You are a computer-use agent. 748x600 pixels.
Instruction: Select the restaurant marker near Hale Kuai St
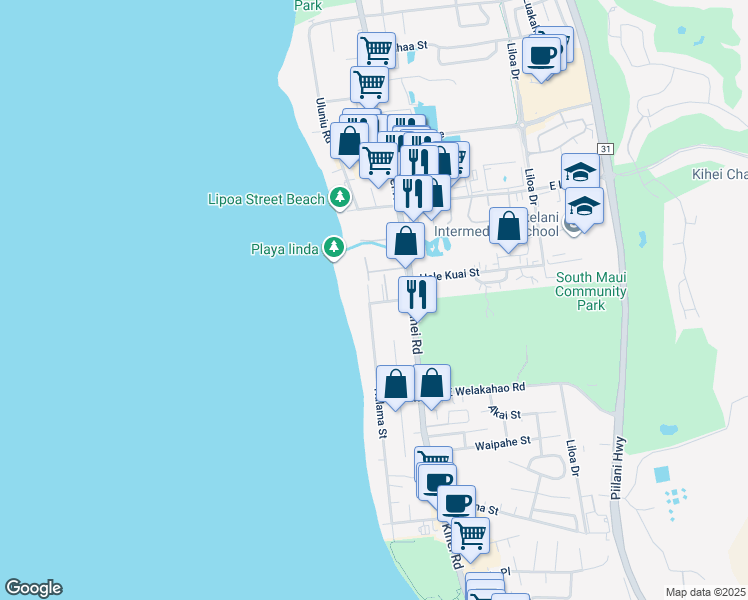[x=417, y=294]
